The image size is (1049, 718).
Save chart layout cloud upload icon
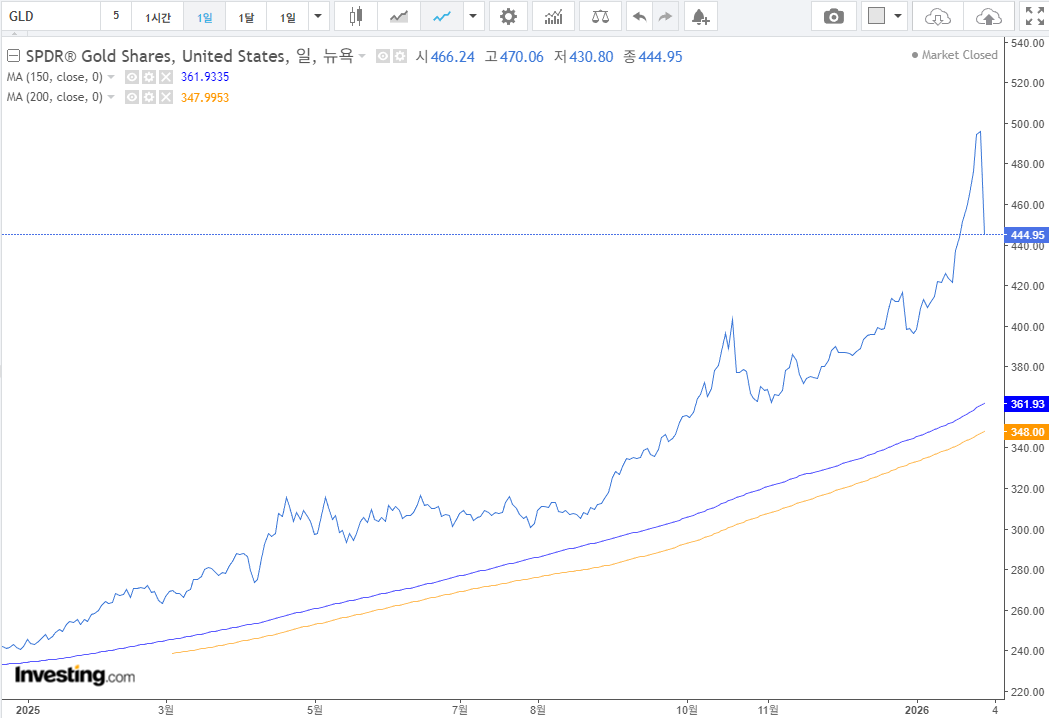tap(989, 17)
